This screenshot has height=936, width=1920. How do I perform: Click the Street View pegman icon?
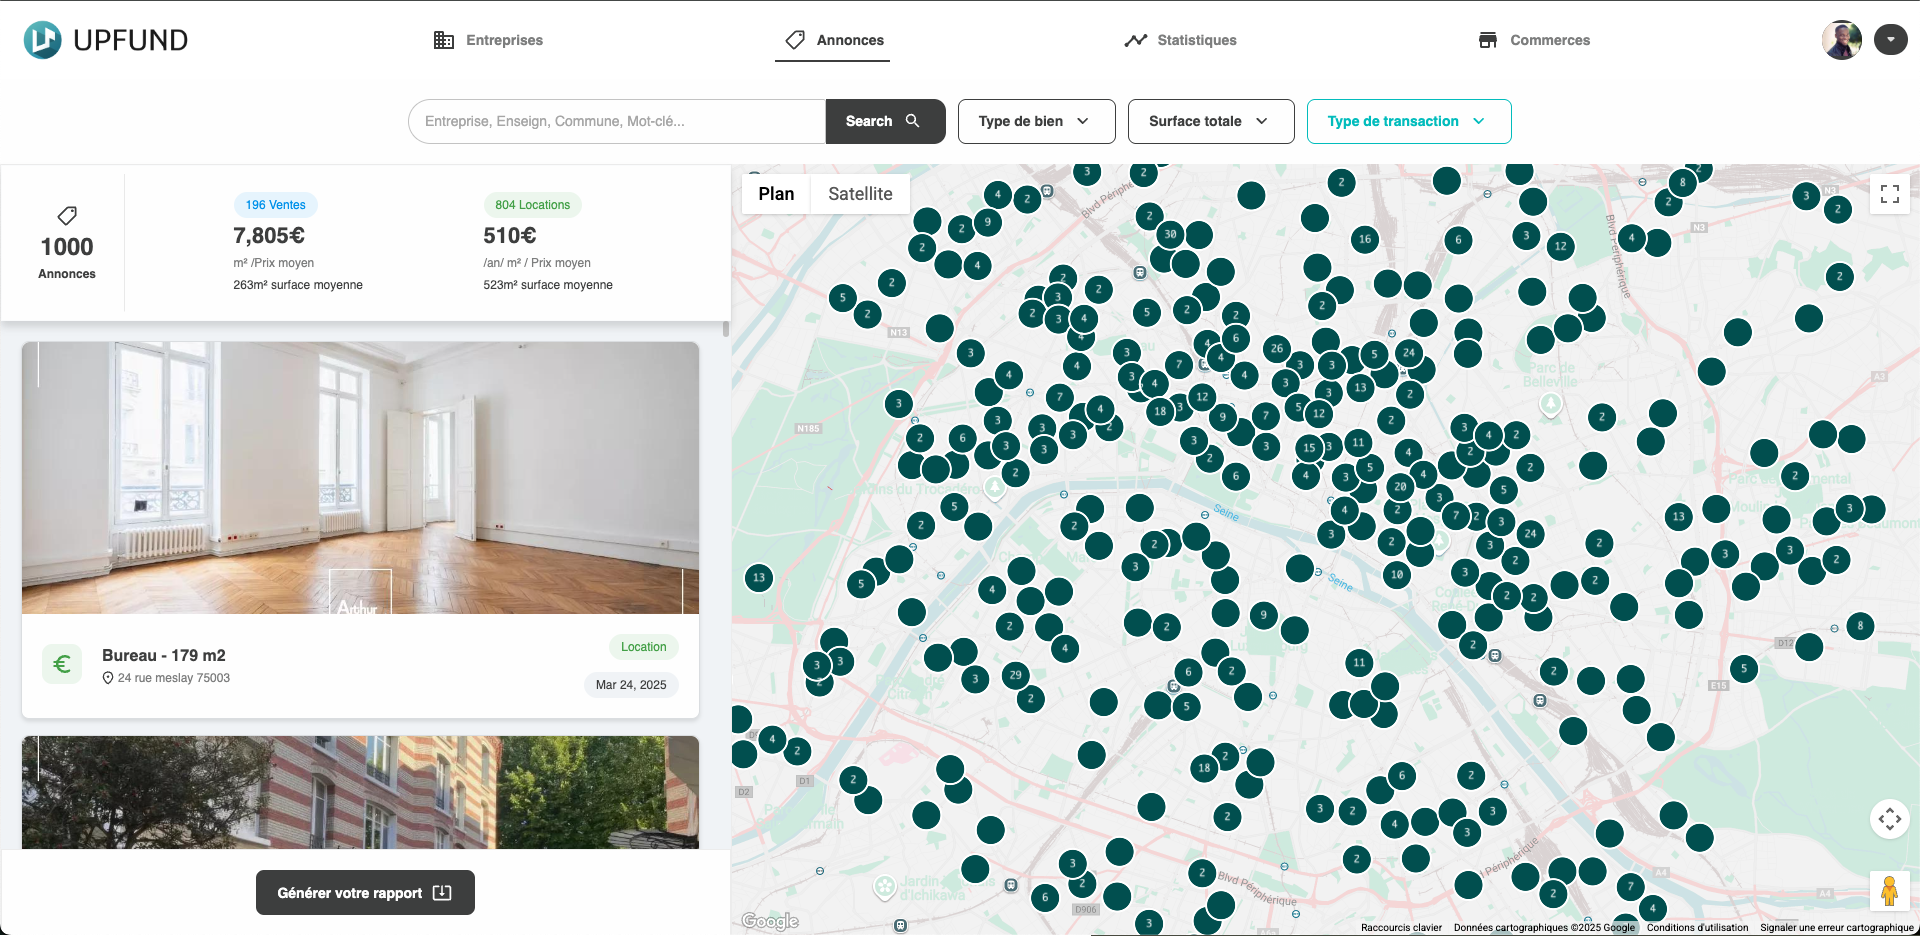tap(1890, 890)
